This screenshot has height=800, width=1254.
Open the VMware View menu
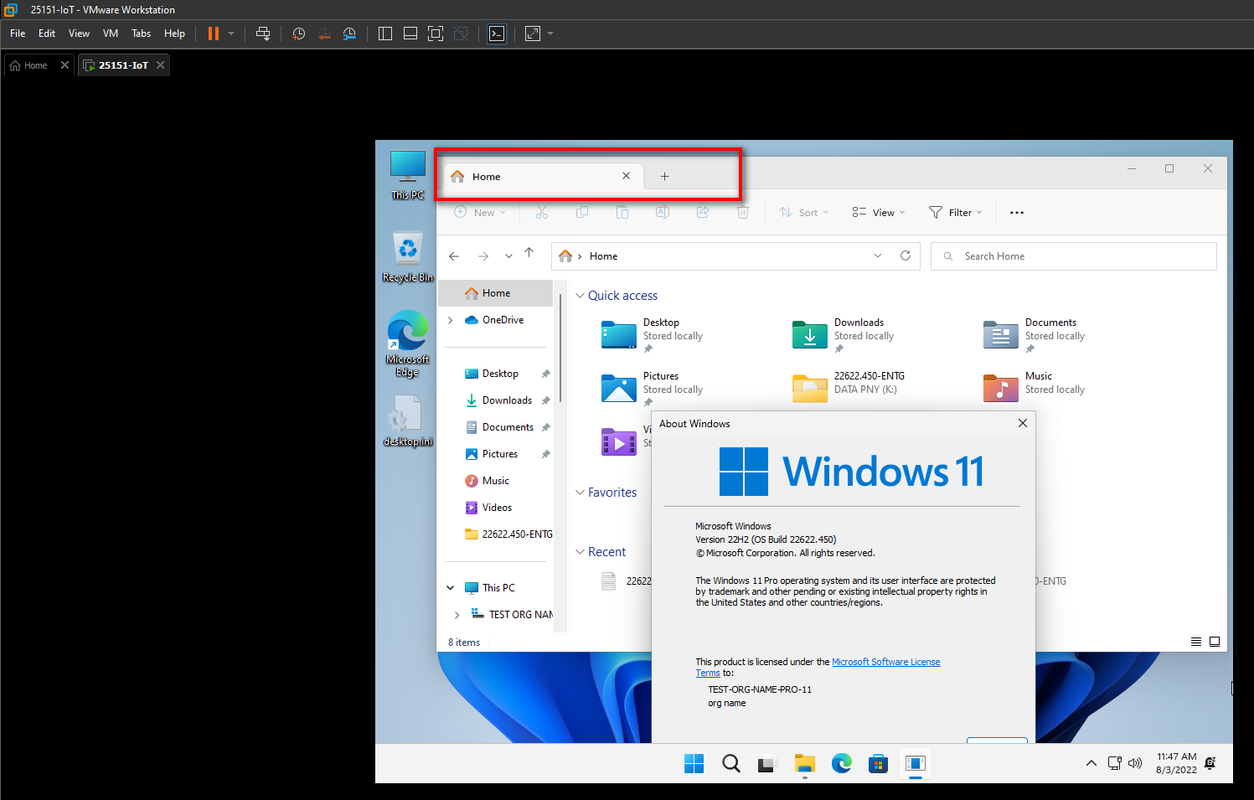pos(79,33)
